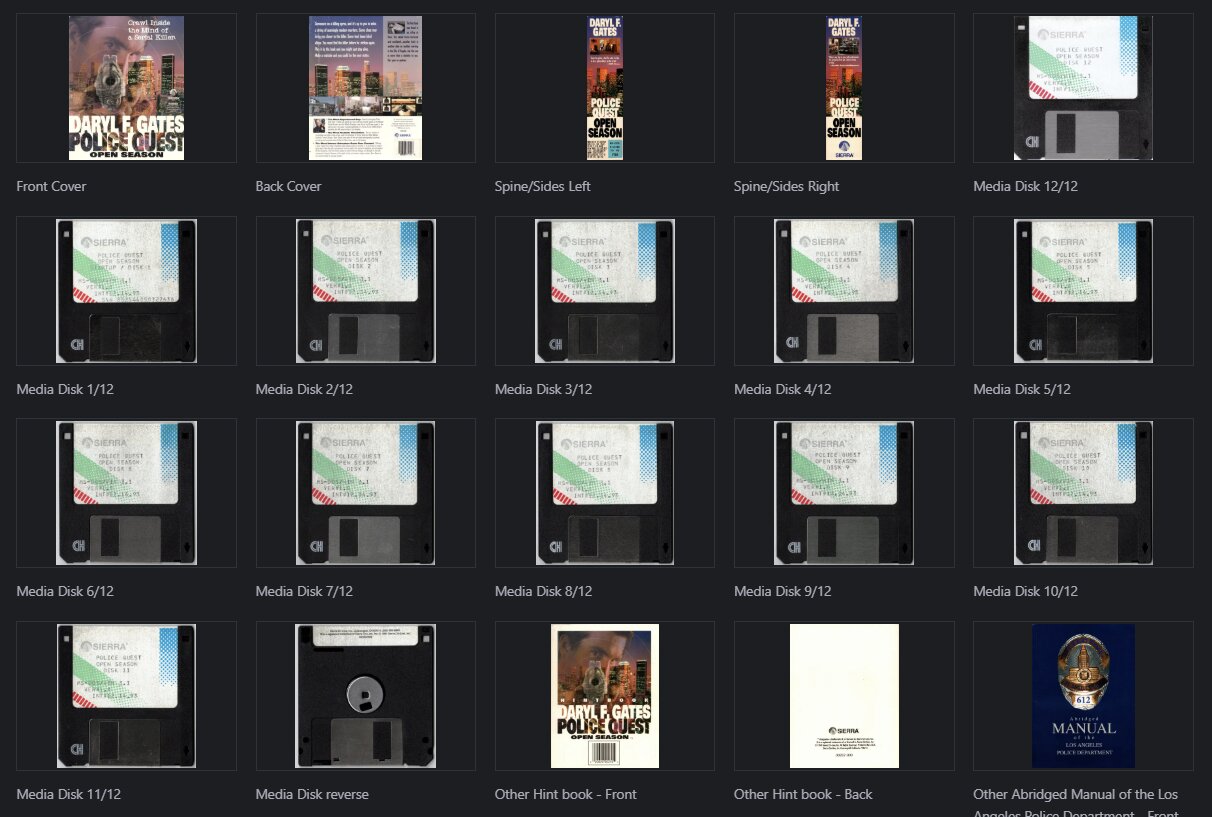
Task: Open Media Disk 4/12 floppy picture
Action: 844,291
